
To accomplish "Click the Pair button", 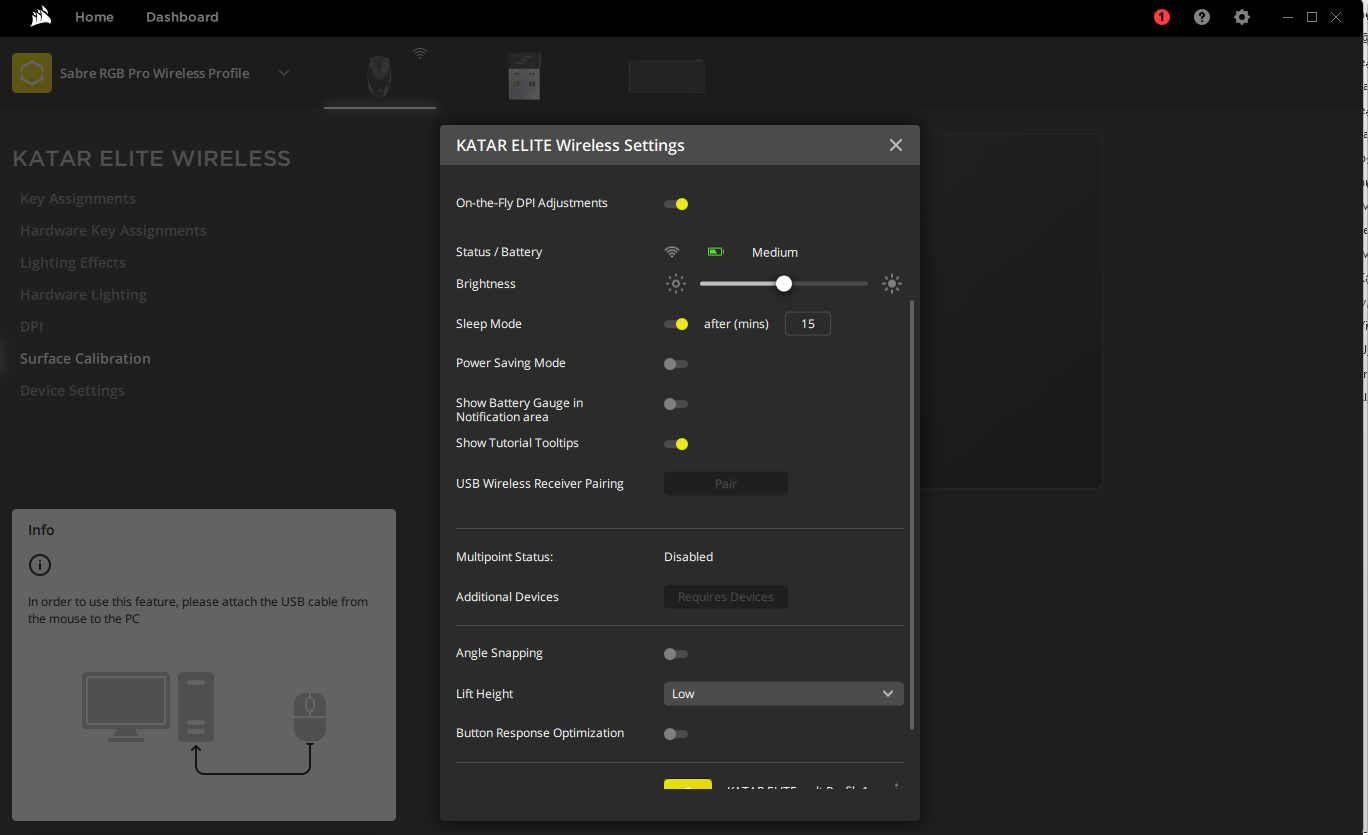I will (x=726, y=484).
